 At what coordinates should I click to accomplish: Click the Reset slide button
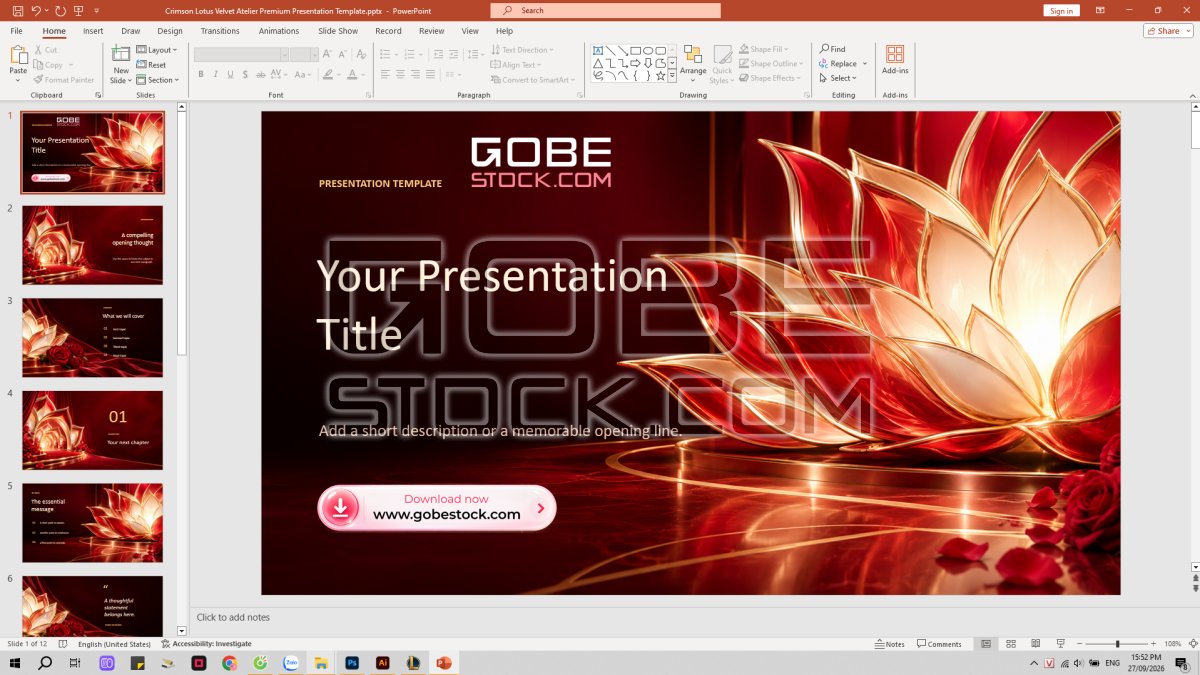click(151, 65)
